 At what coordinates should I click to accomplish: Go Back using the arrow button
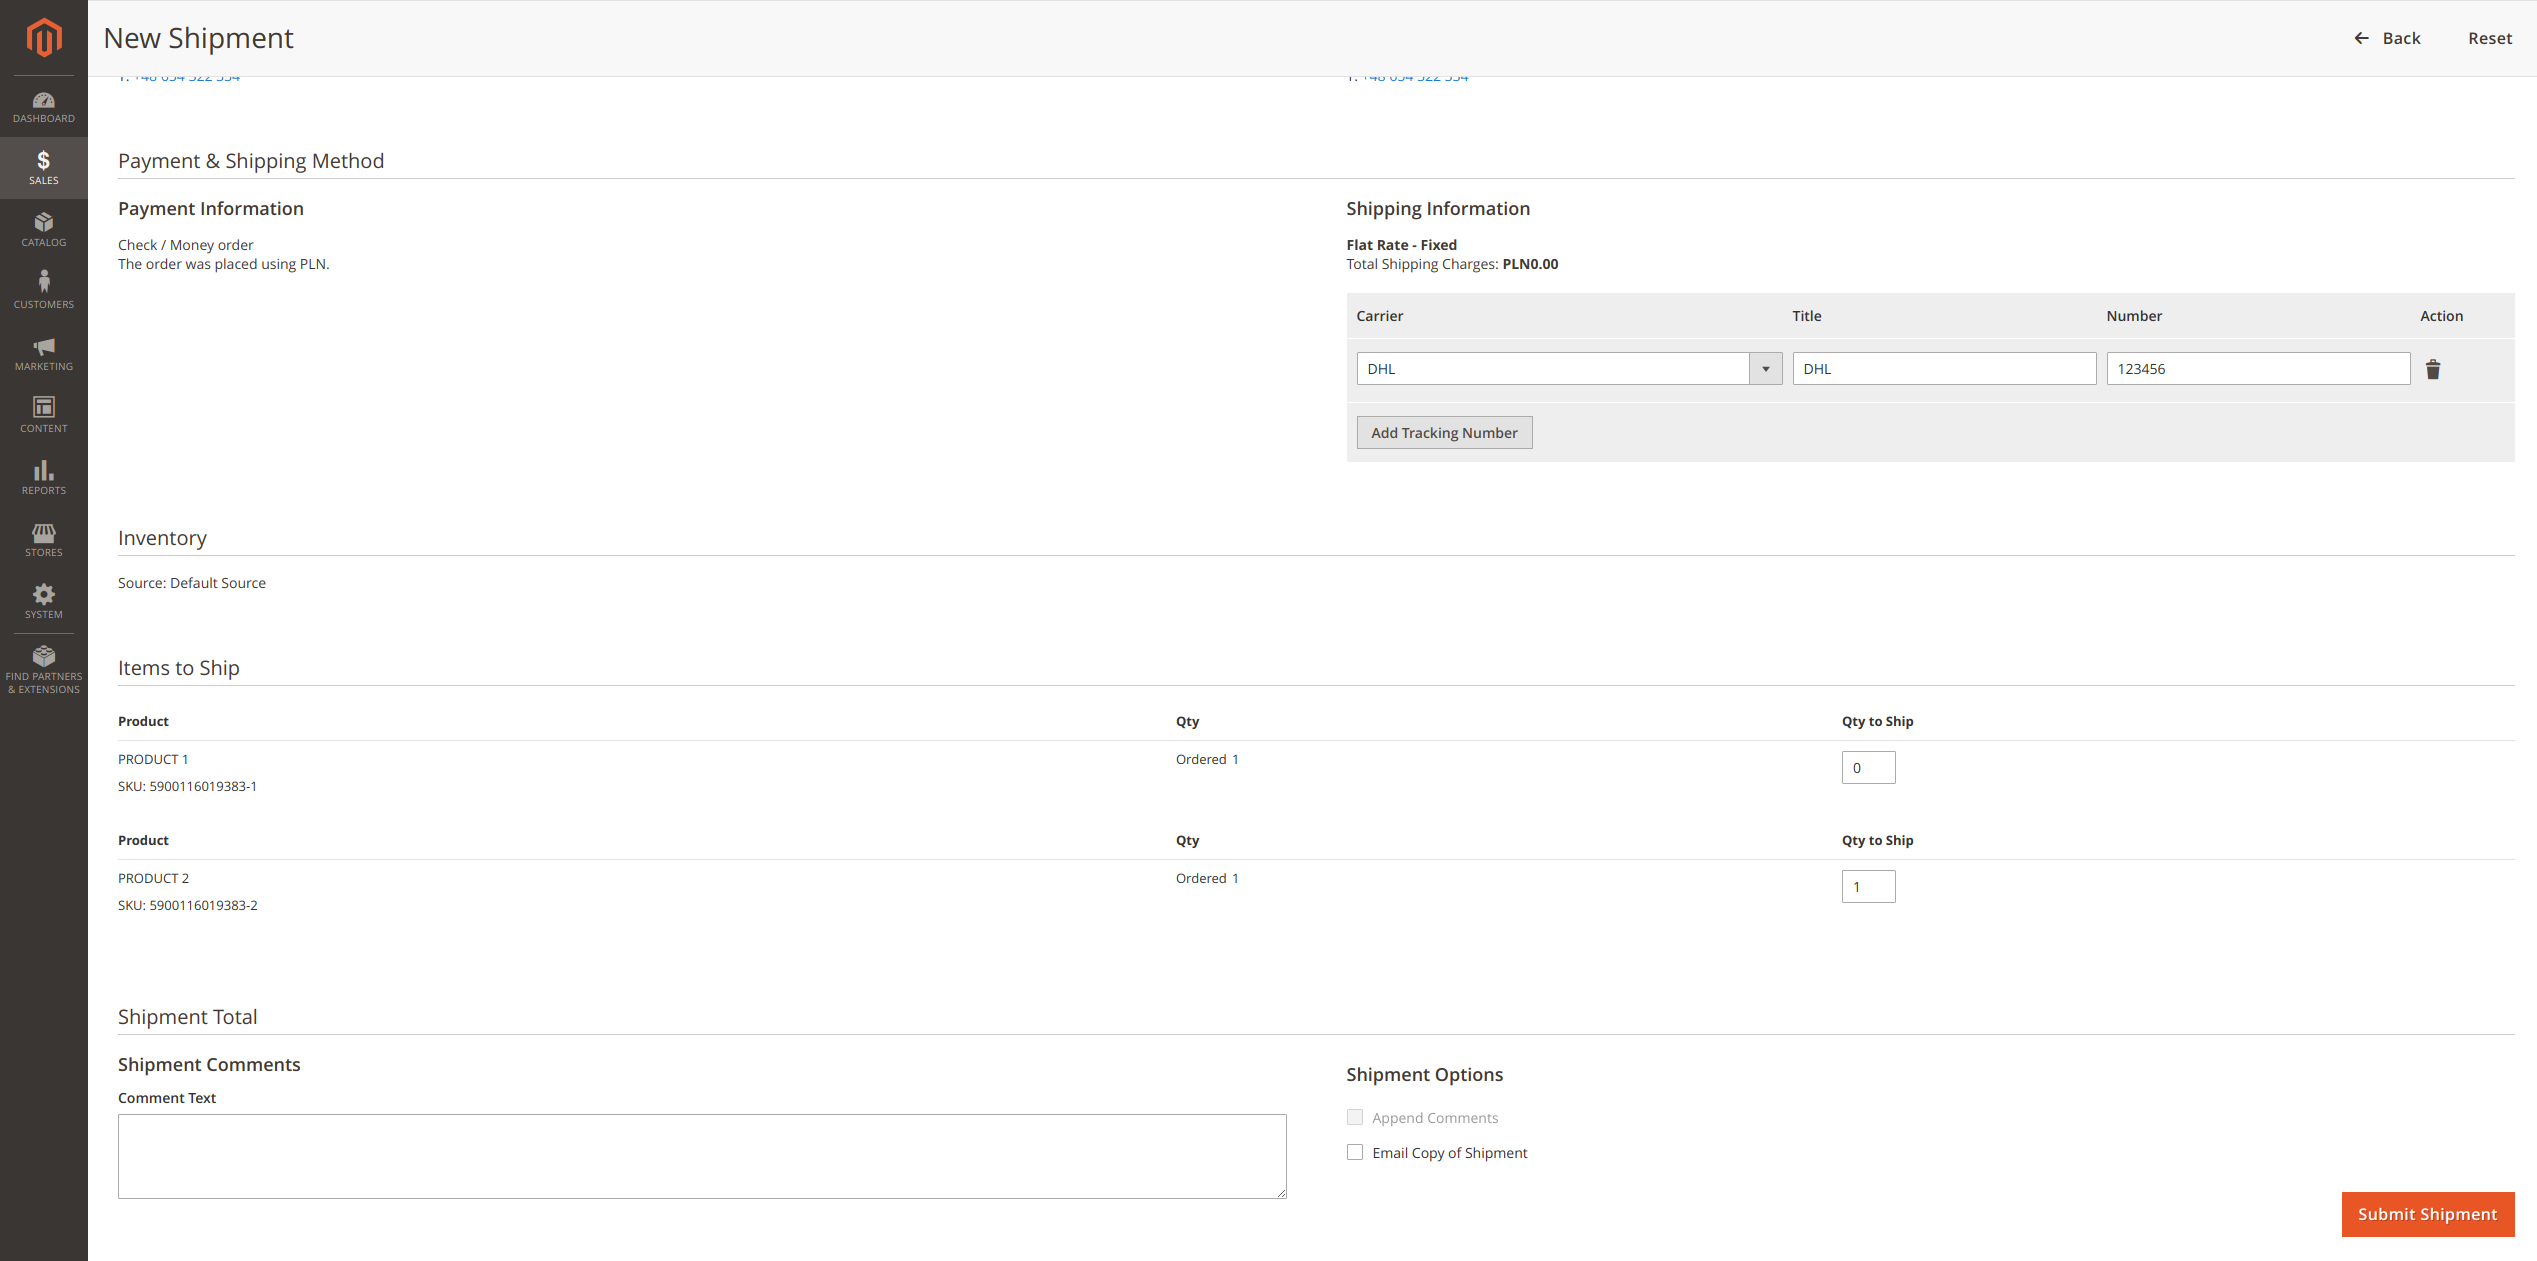2387,38
